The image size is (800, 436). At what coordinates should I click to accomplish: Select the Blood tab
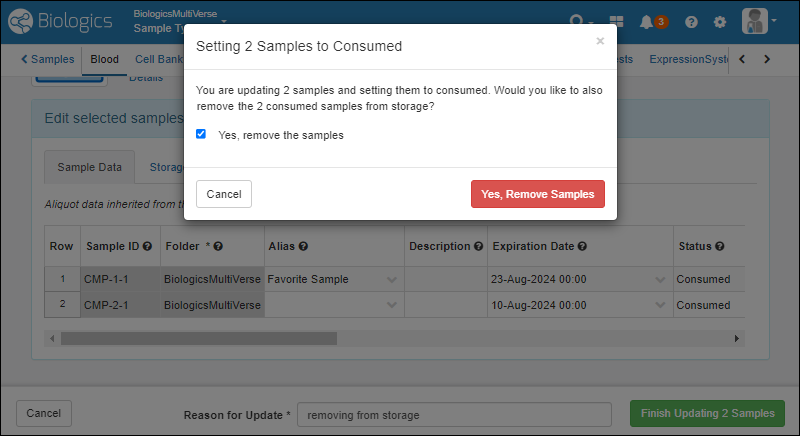tap(104, 59)
